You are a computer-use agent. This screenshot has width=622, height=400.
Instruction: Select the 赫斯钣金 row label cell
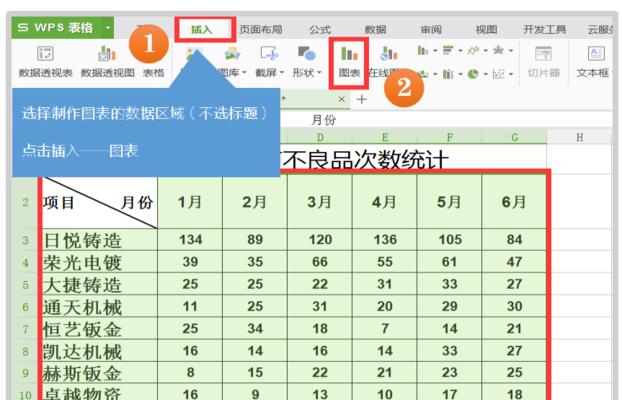tap(99, 373)
